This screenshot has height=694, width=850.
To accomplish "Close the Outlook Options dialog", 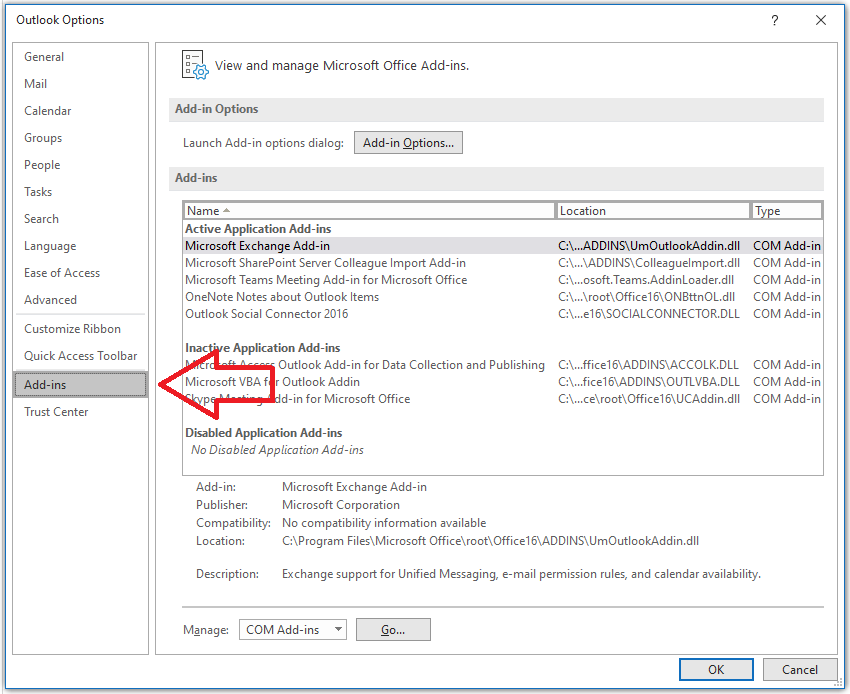I will (821, 20).
